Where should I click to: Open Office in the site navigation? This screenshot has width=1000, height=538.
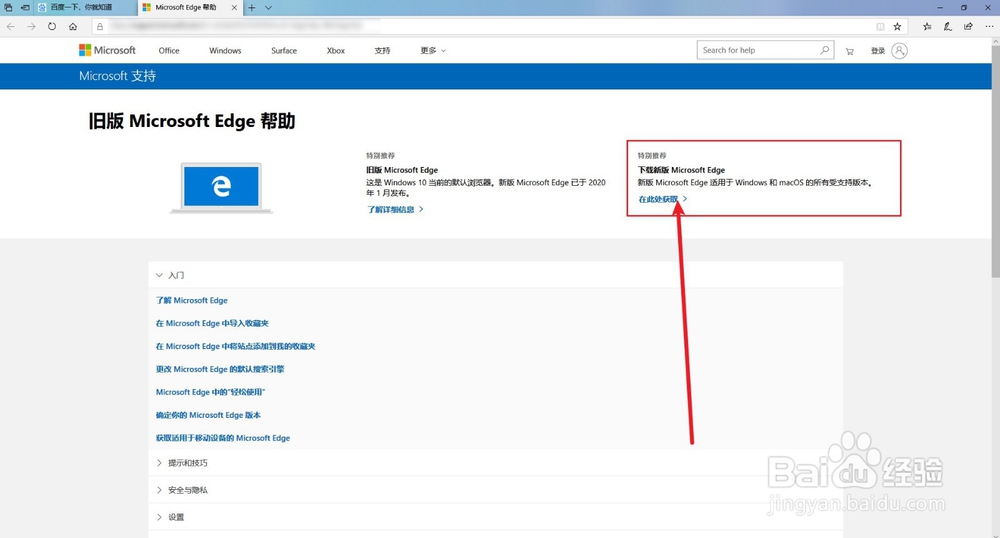(169, 50)
